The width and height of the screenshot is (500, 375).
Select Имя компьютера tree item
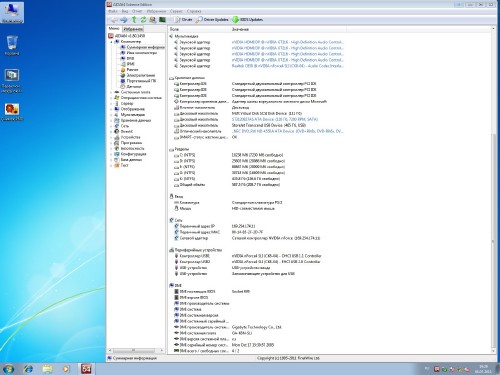(x=139, y=53)
